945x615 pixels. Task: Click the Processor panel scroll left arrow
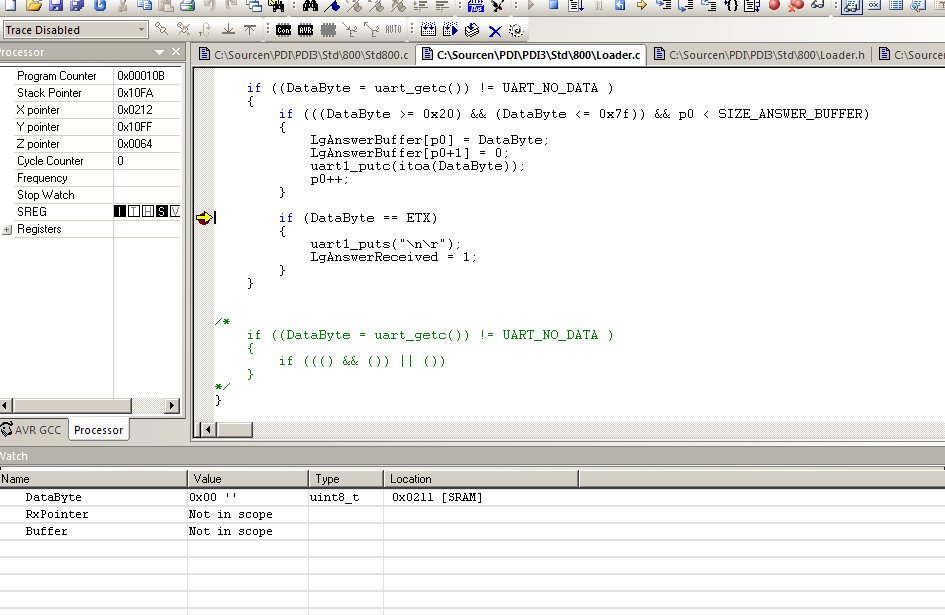point(5,406)
